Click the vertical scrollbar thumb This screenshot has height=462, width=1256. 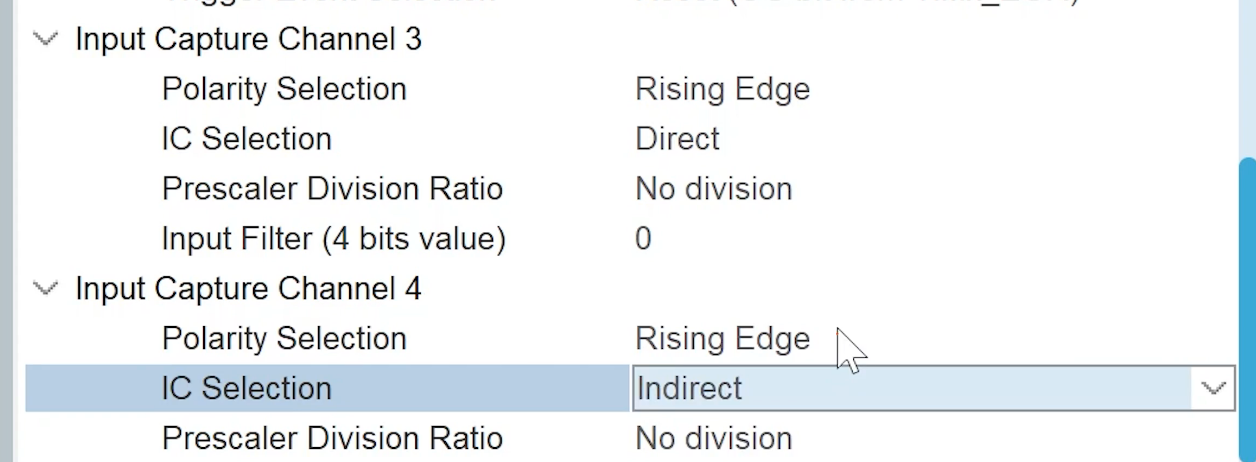pyautogui.click(x=1246, y=300)
